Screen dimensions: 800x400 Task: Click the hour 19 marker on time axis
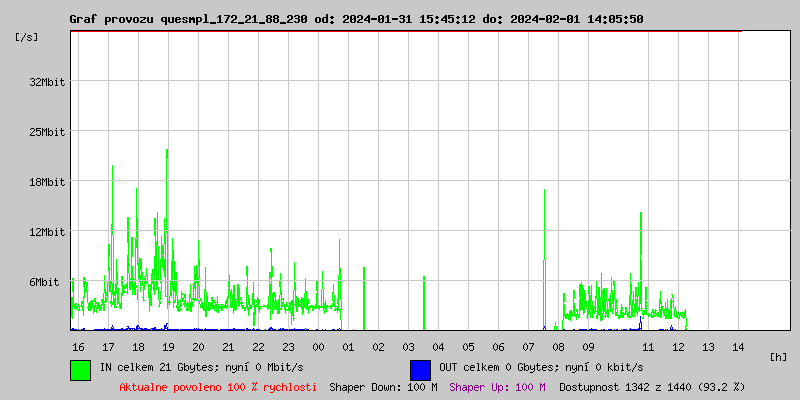pyautogui.click(x=168, y=346)
